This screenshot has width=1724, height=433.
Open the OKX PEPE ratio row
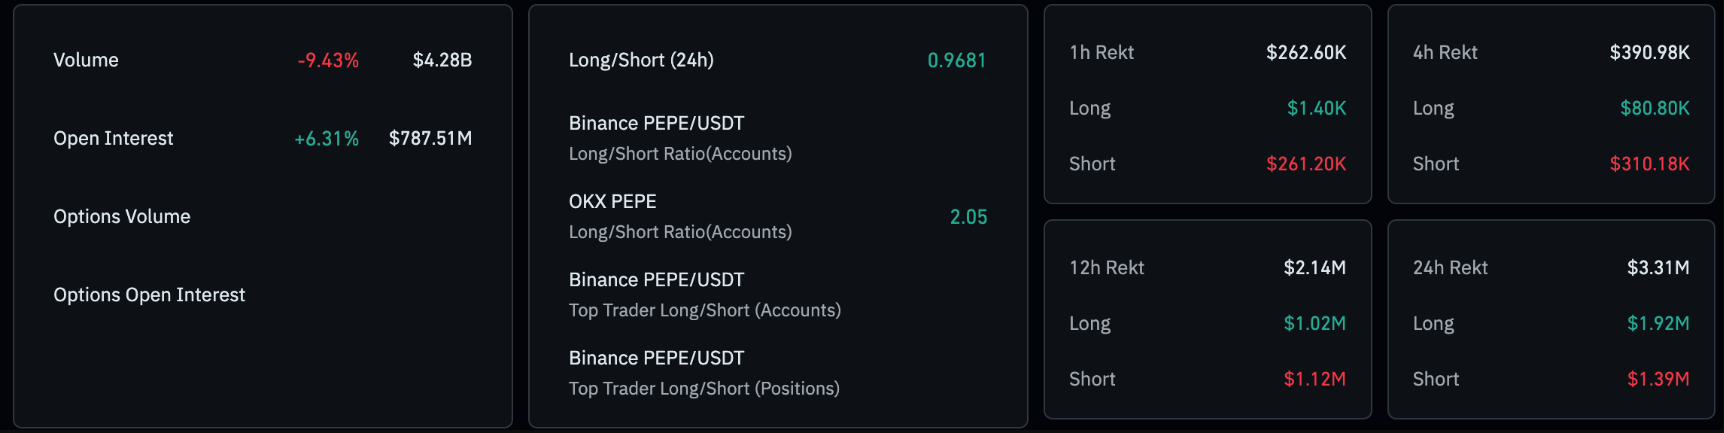[x=680, y=216]
